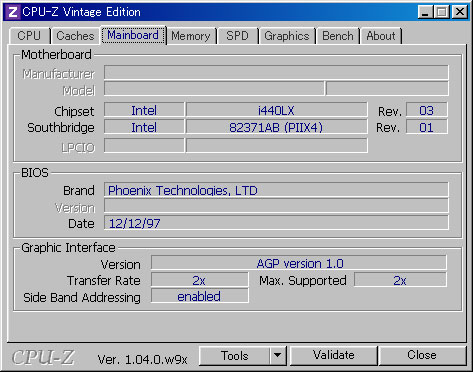Click the 82371AB (PIIX4) southbridge value
Screen dimensions: 473x372
[276, 127]
